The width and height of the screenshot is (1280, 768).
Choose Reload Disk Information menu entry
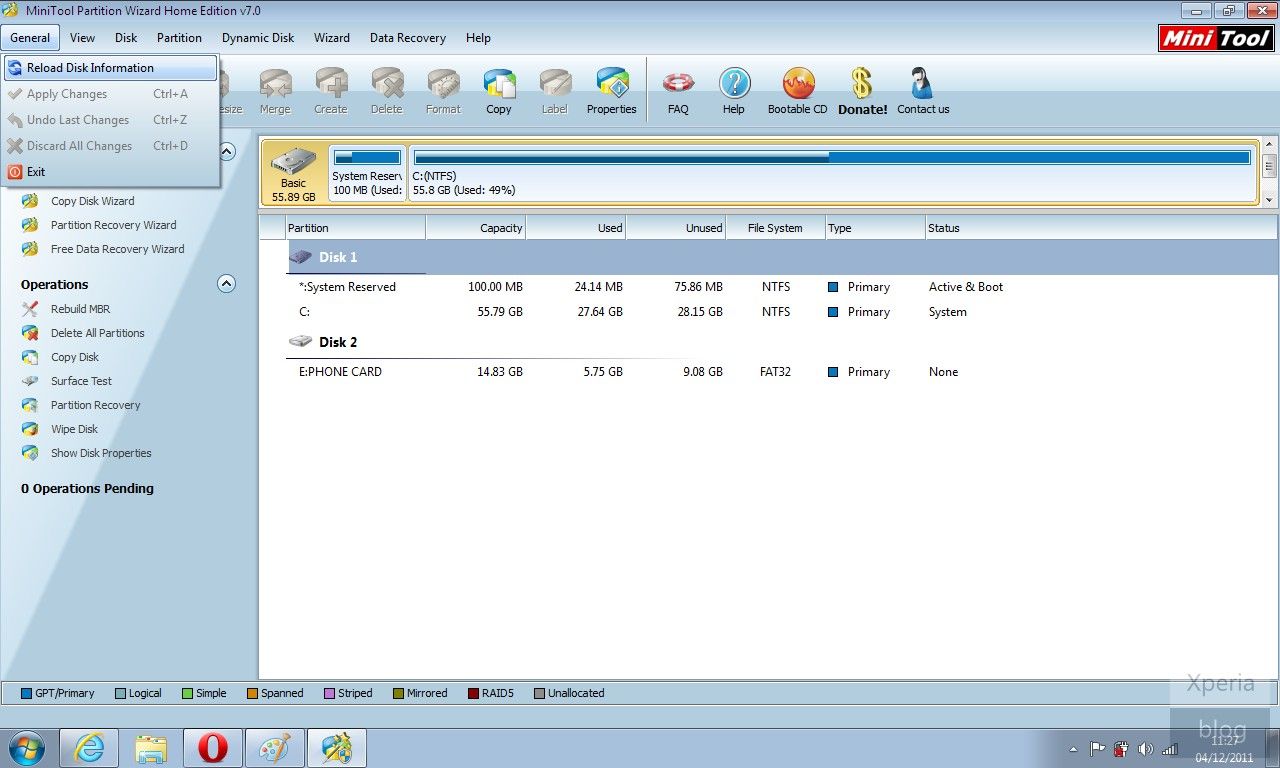pos(110,68)
